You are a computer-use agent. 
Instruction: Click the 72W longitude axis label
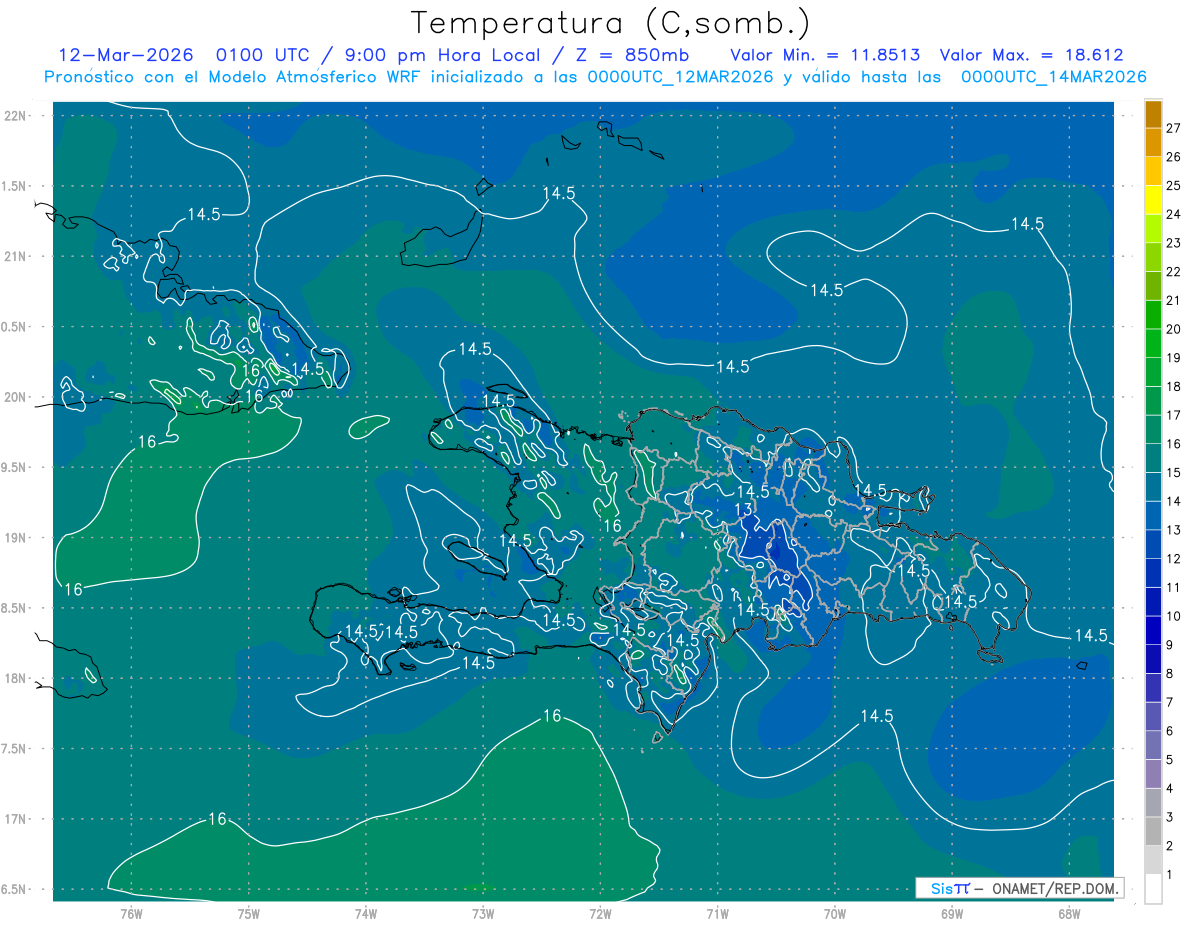tap(600, 913)
